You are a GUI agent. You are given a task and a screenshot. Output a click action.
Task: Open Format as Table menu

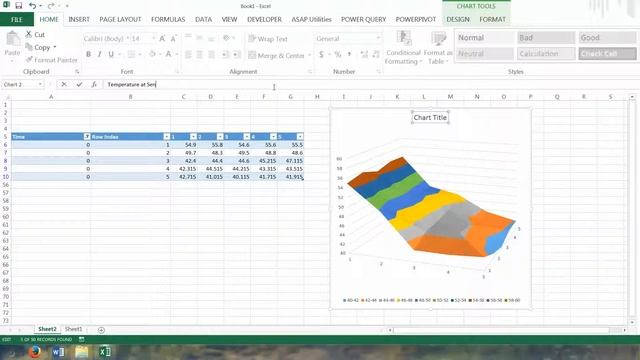[438, 48]
